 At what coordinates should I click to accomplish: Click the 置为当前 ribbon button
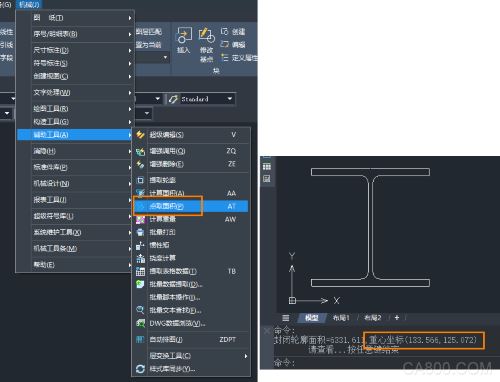(x=149, y=45)
